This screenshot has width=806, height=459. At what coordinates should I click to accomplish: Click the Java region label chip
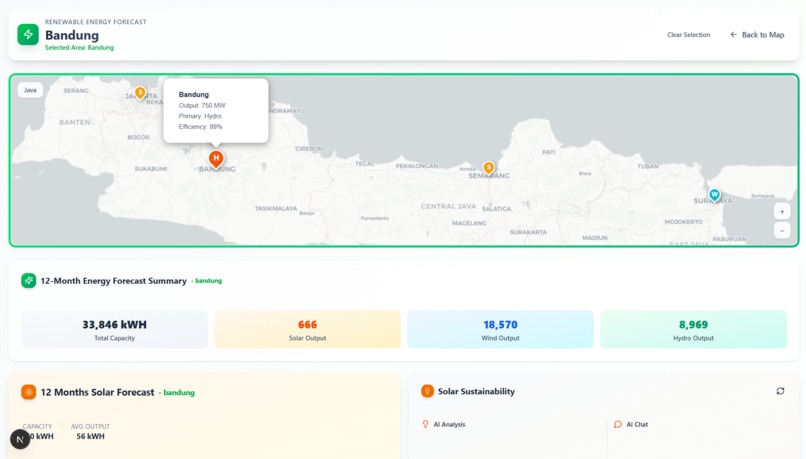point(30,90)
